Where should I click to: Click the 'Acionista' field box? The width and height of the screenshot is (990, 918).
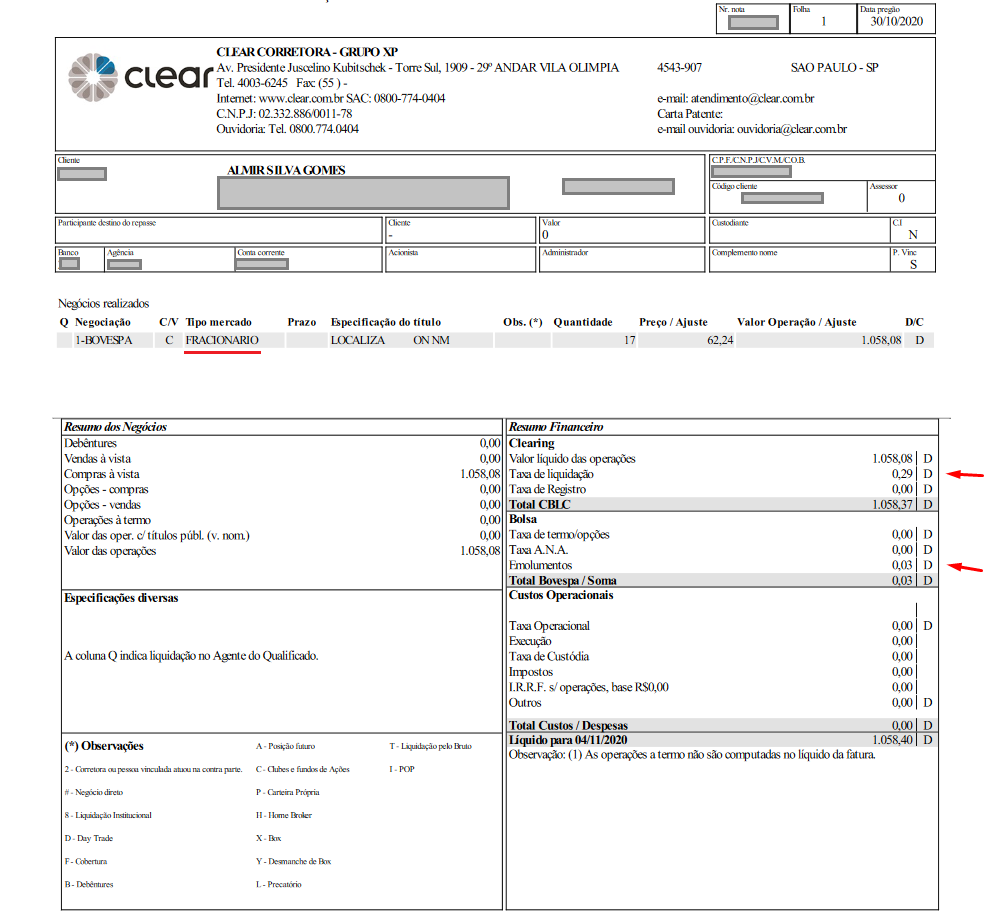461,259
